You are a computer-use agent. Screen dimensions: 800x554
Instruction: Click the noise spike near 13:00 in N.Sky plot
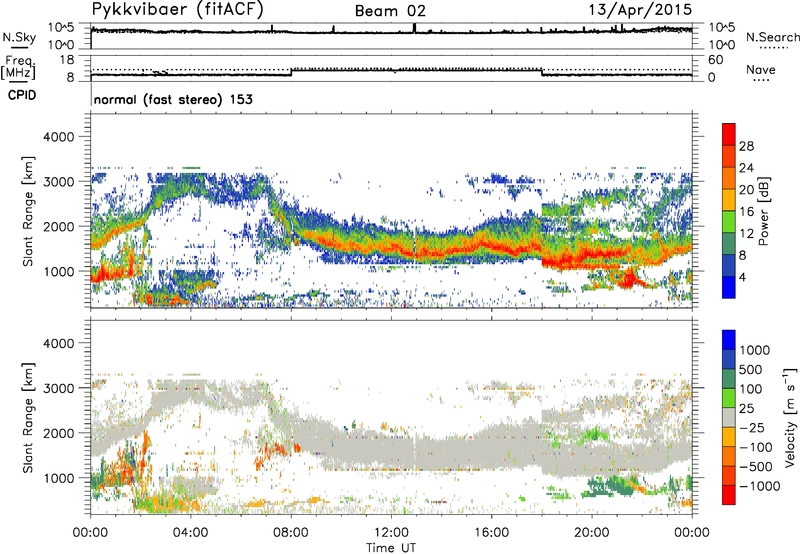point(414,28)
